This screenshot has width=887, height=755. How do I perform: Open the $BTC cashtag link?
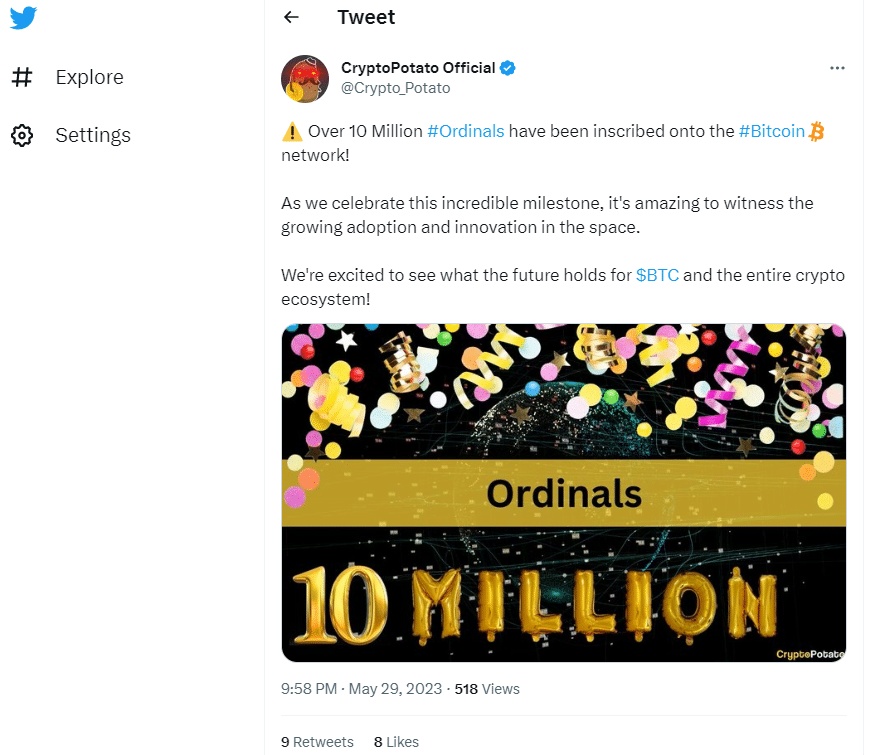(657, 275)
